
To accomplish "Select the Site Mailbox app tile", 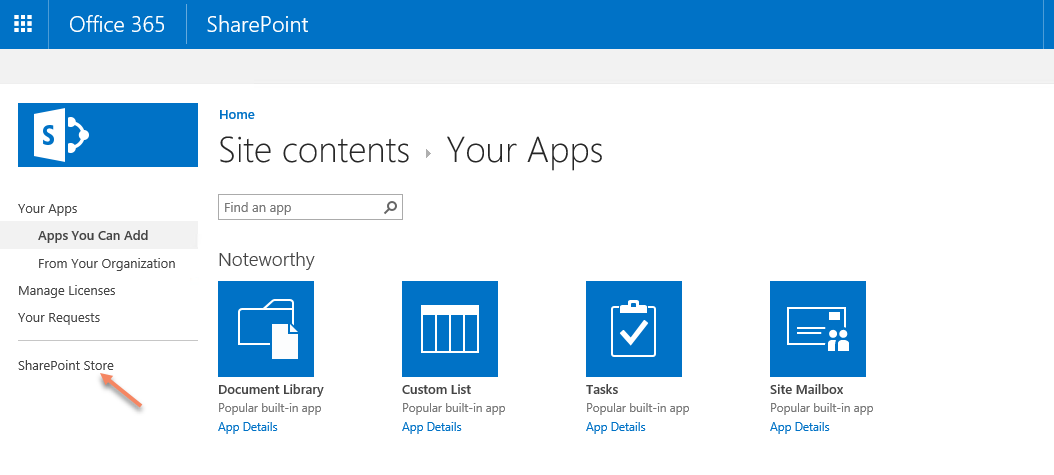I will point(817,329).
